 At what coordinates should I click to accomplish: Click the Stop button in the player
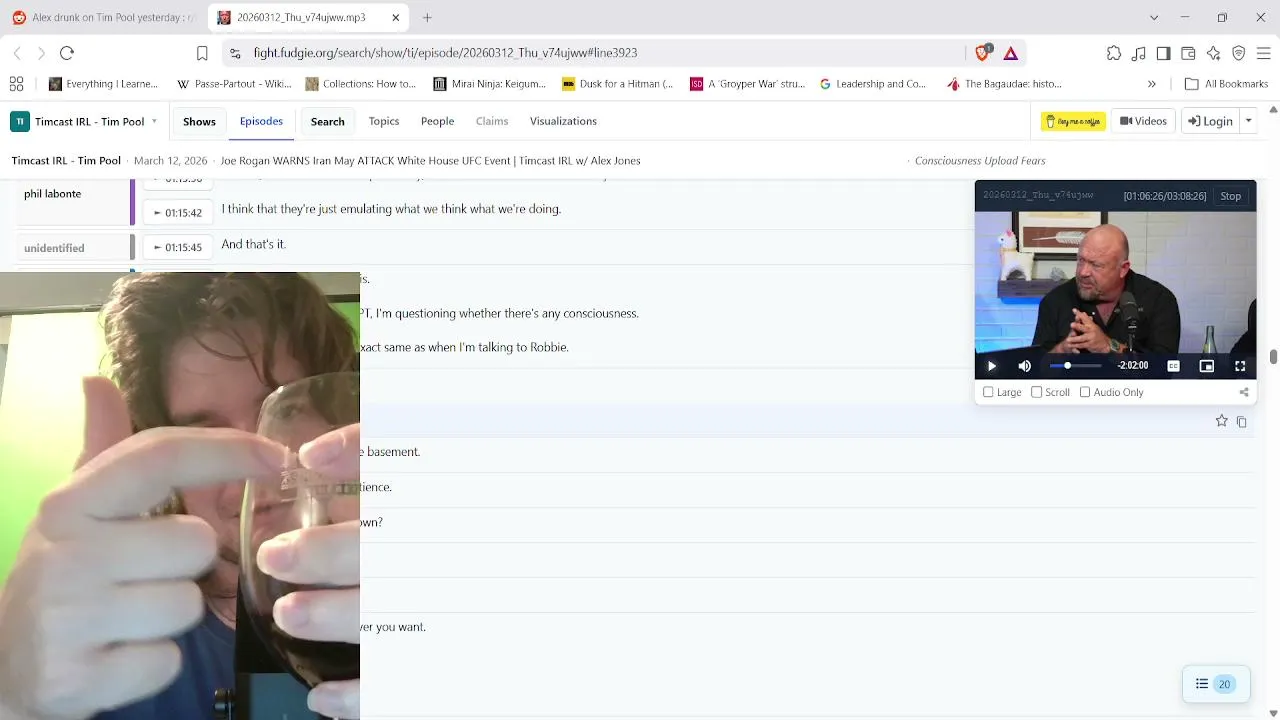[x=1230, y=196]
